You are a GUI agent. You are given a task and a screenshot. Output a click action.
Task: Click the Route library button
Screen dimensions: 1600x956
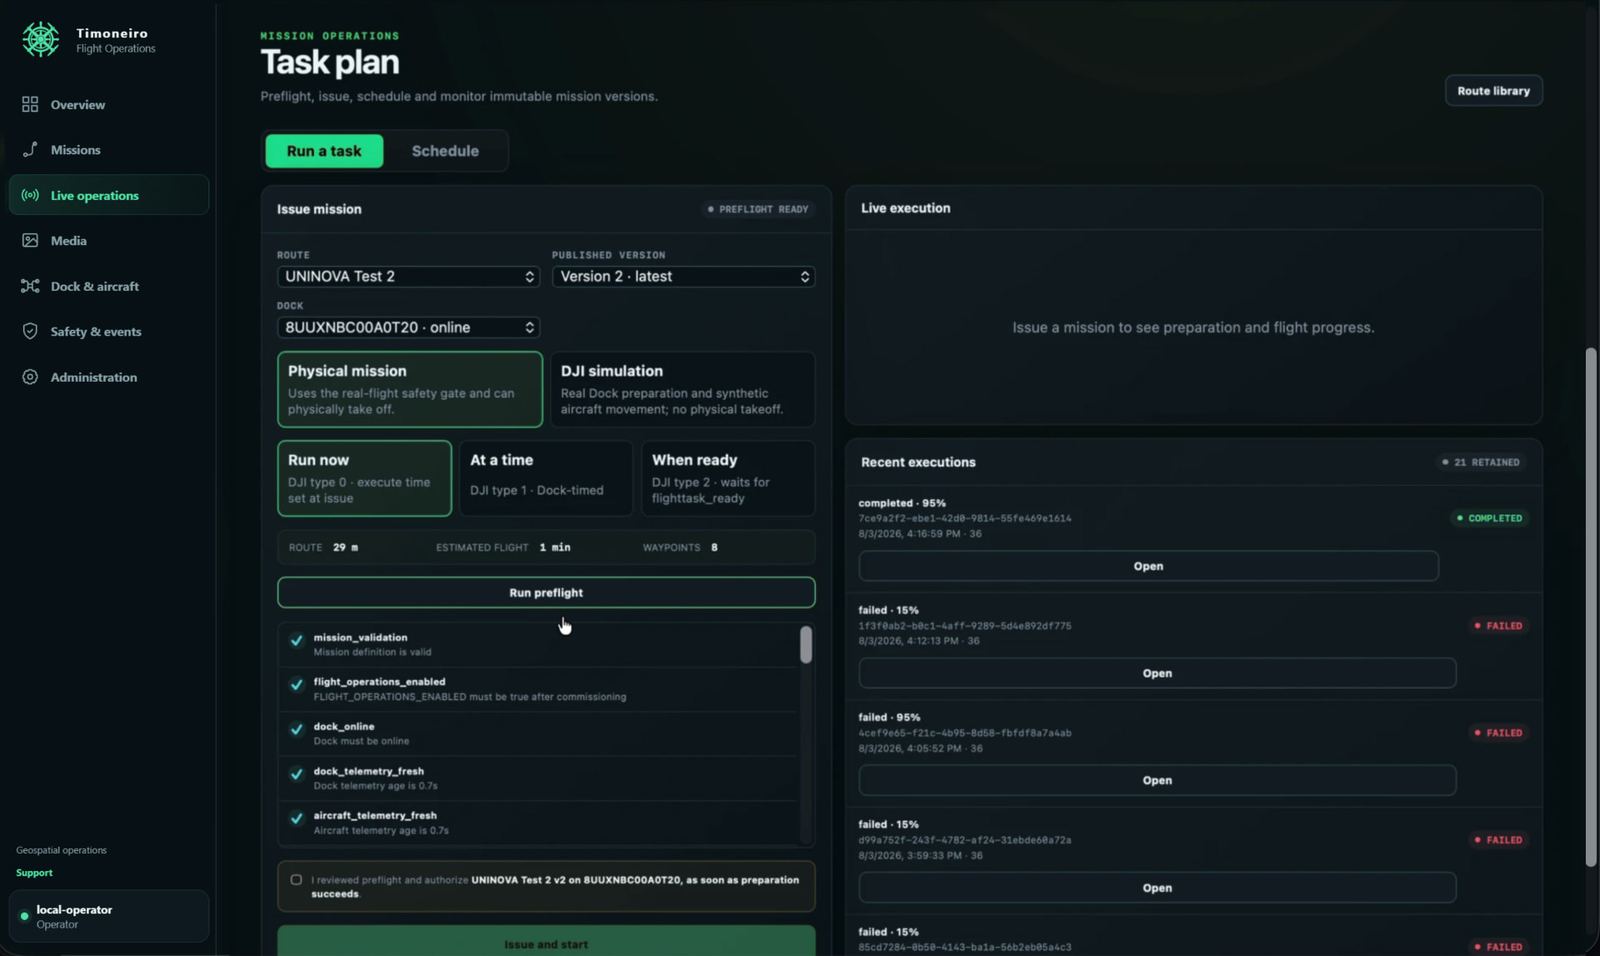[1493, 91]
